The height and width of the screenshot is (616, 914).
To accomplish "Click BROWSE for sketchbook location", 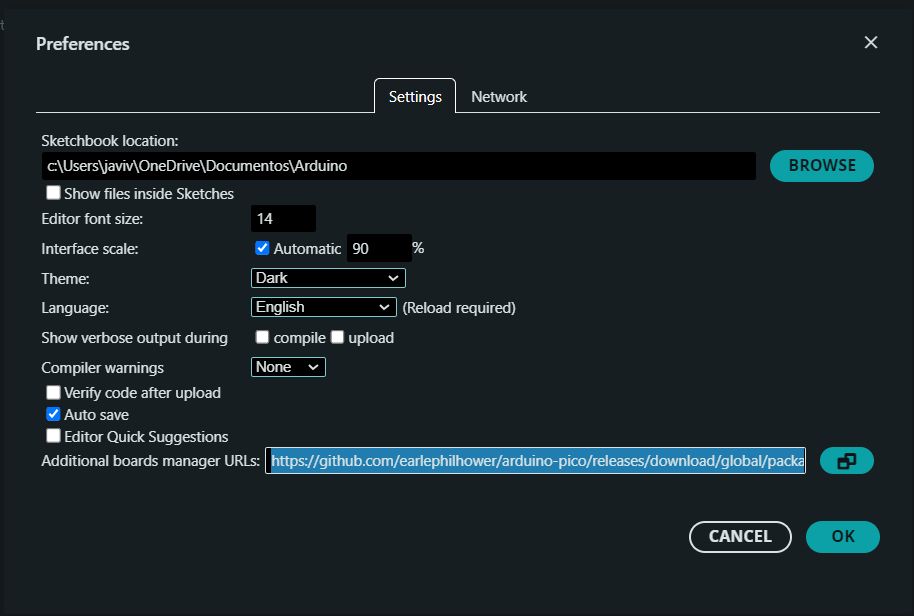I will [821, 165].
